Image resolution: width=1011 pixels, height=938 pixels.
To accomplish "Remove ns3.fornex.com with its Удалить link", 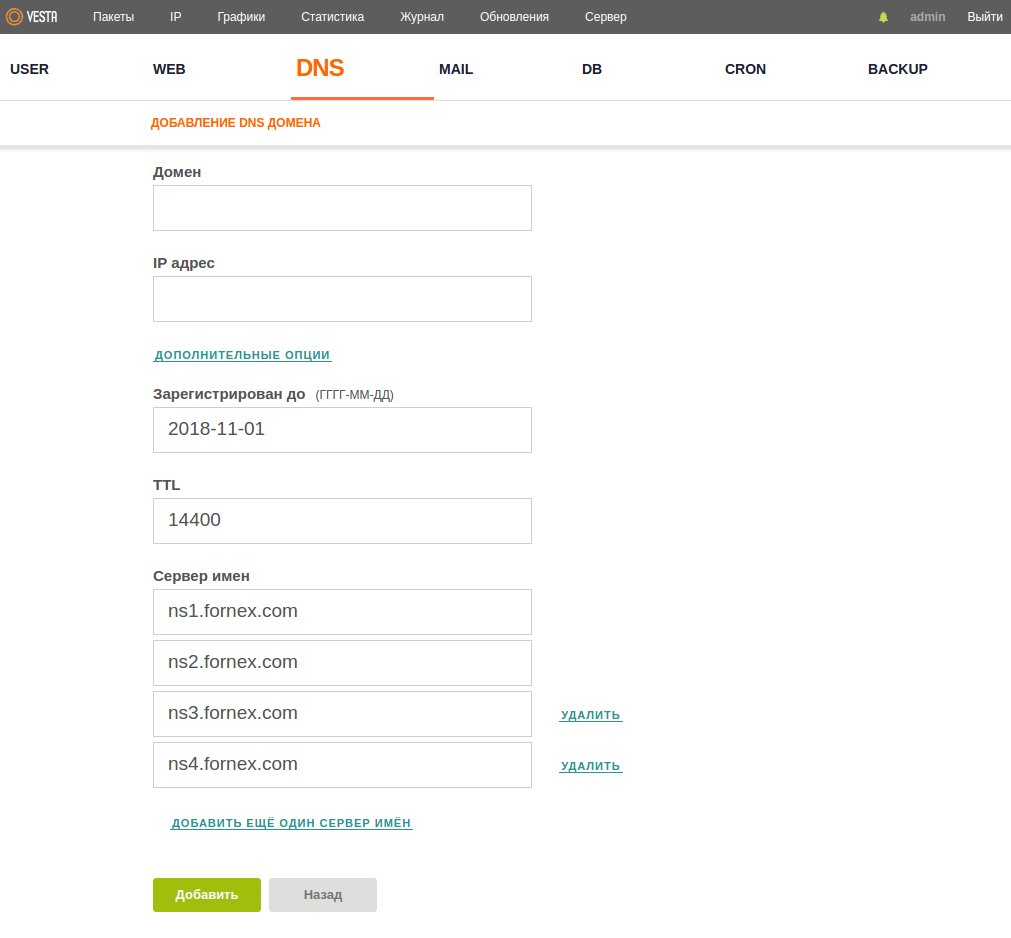I will [591, 715].
